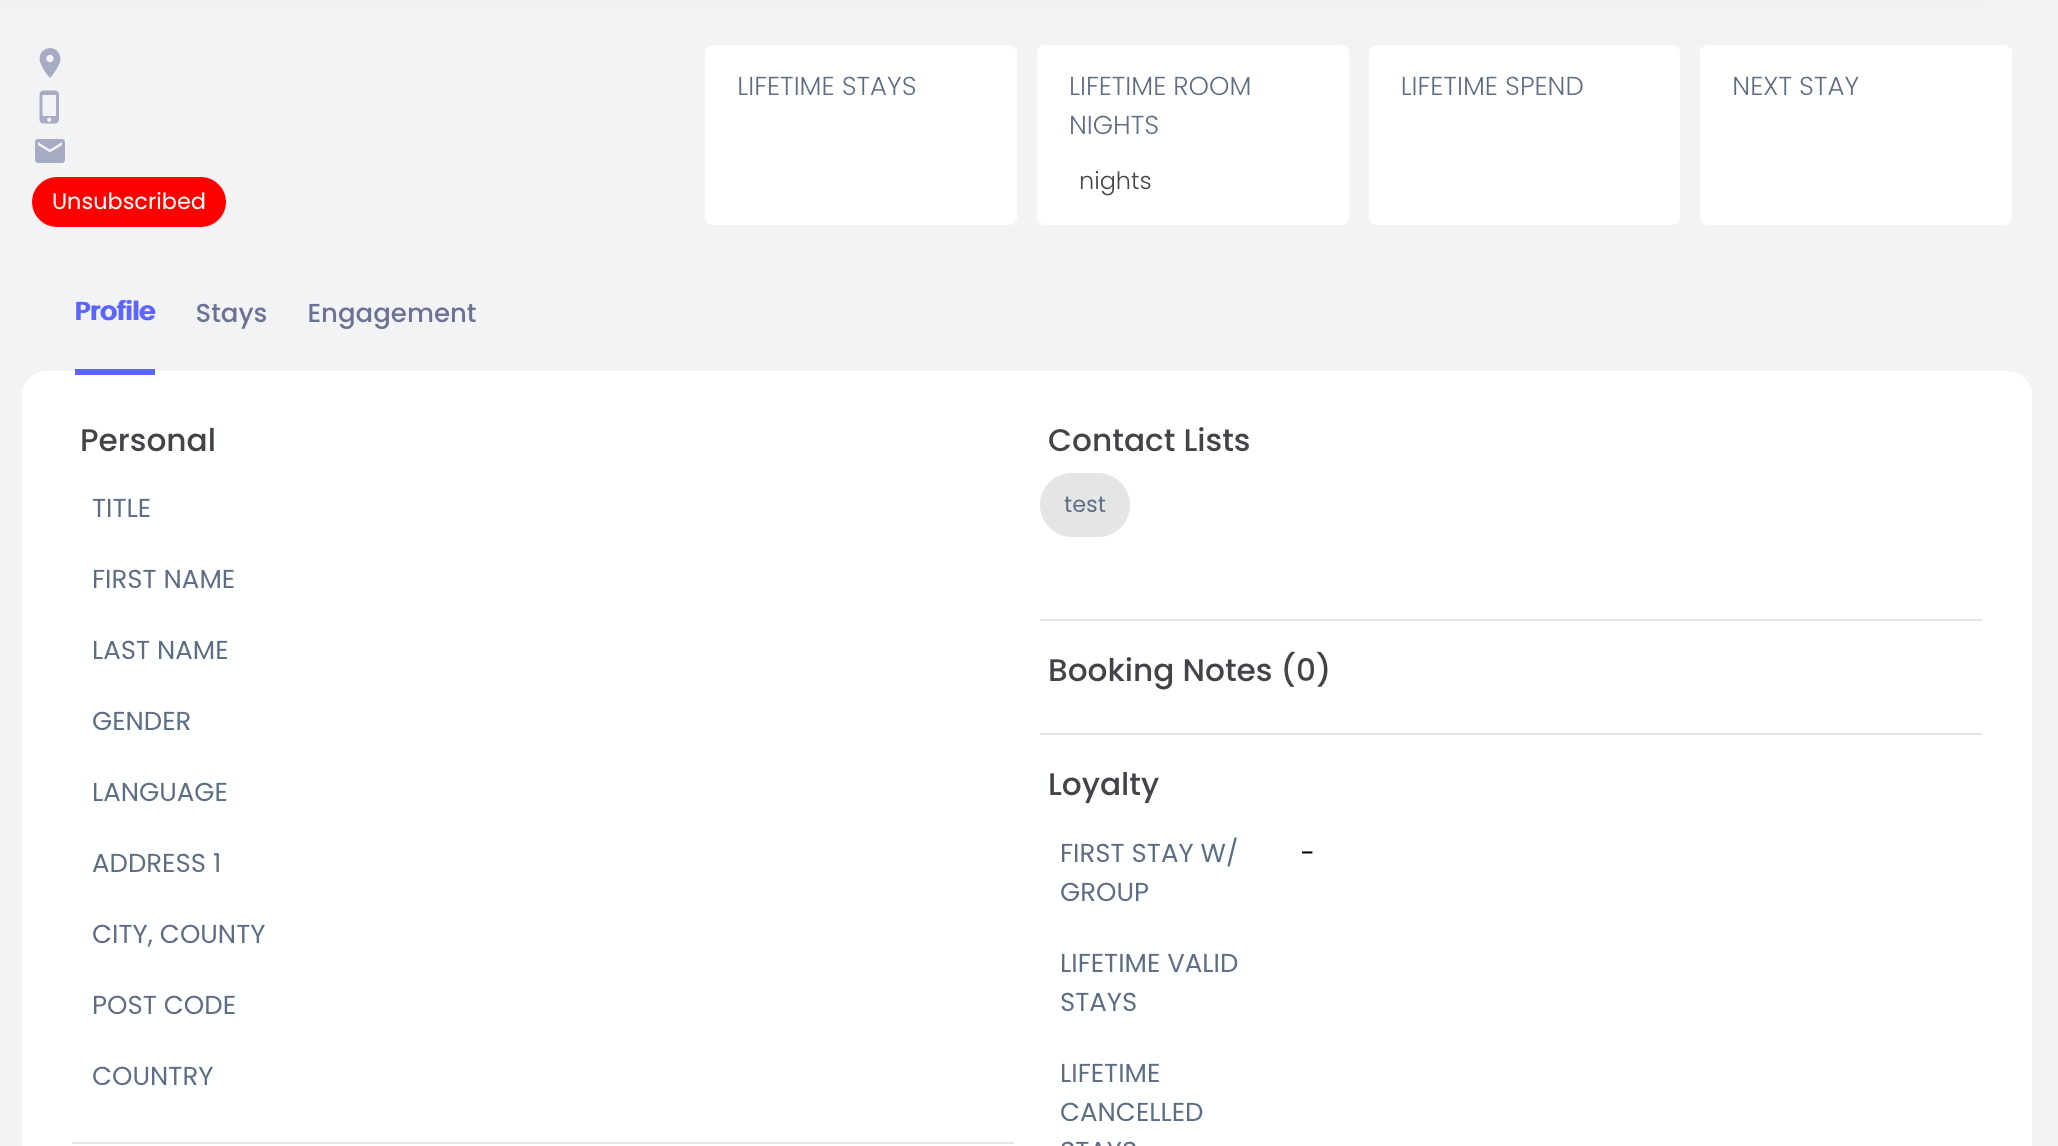This screenshot has width=2058, height=1146.
Task: Click the Loyalty section heading
Action: pyautogui.click(x=1103, y=785)
